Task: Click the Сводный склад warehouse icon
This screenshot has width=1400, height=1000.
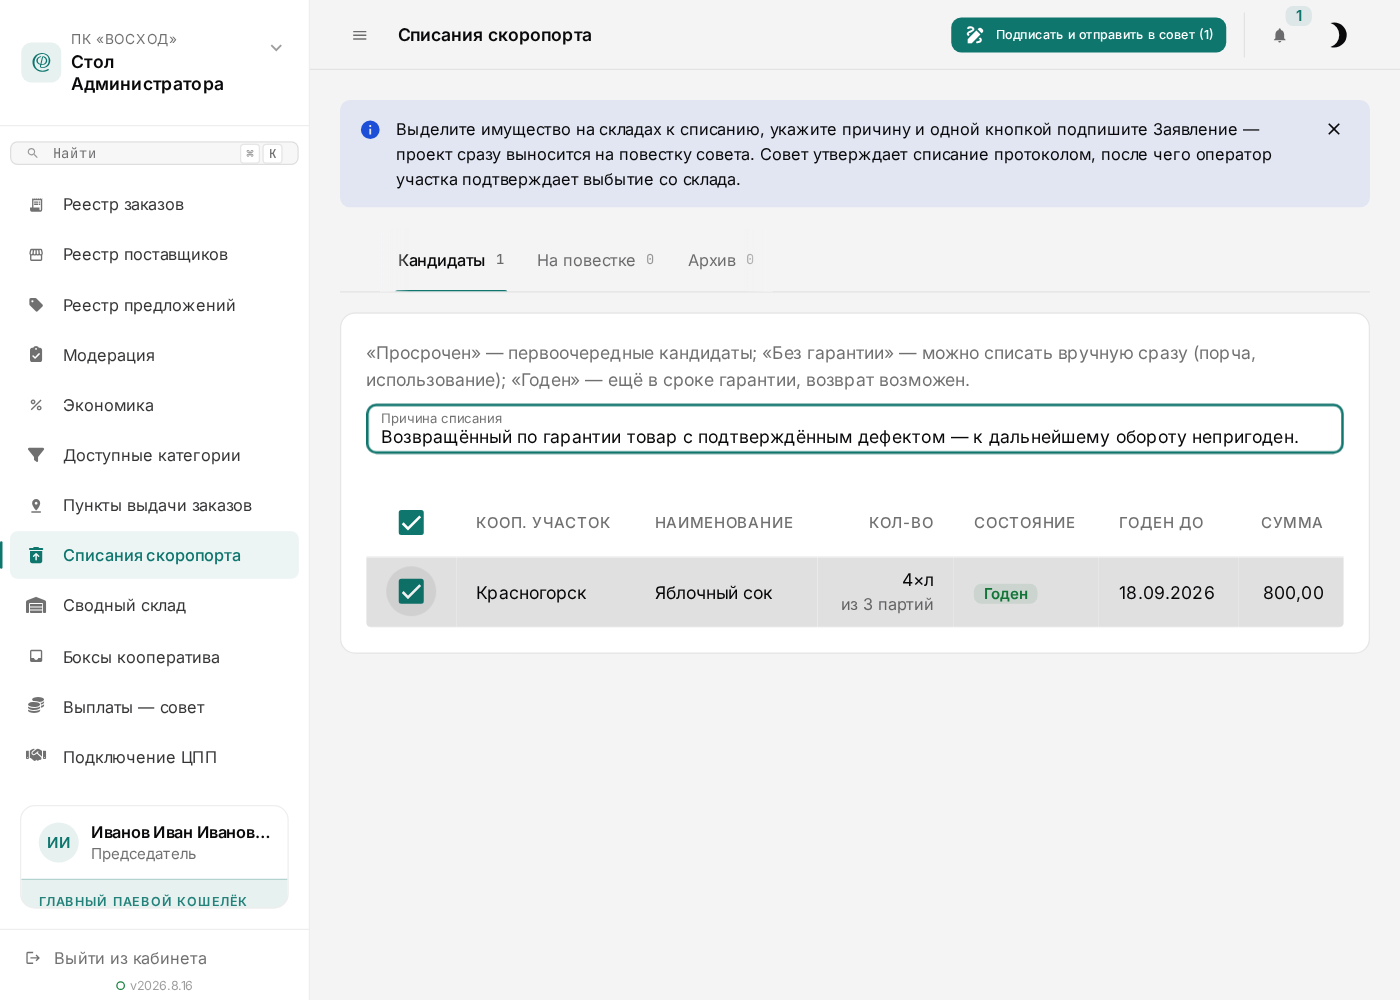Action: (36, 605)
